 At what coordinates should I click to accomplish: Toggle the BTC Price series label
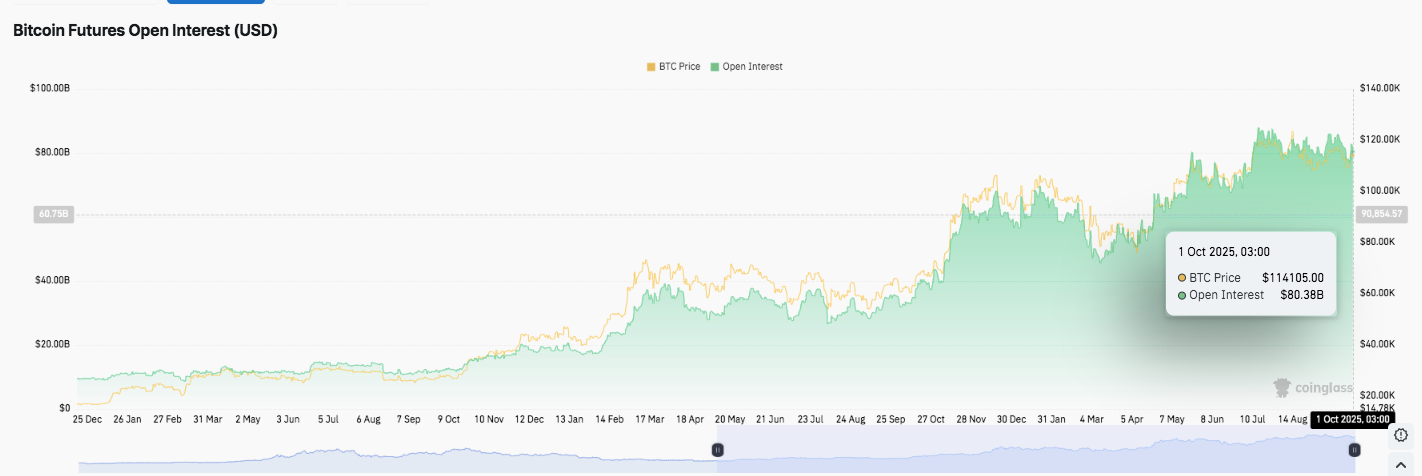(679, 67)
